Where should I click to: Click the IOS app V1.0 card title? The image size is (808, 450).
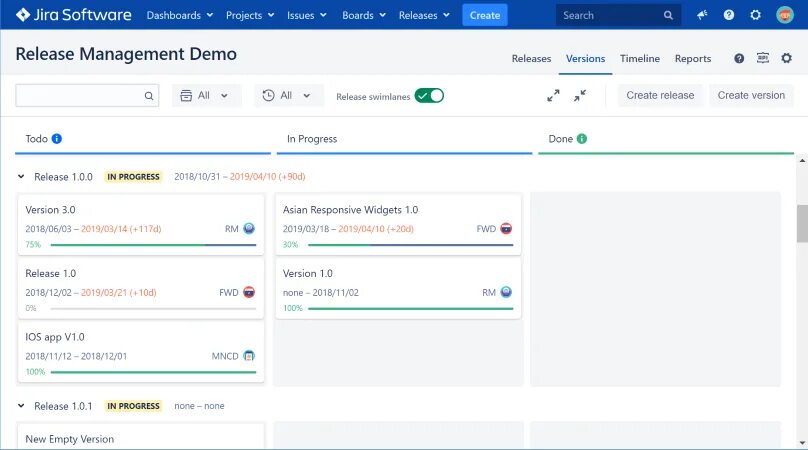pos(55,337)
